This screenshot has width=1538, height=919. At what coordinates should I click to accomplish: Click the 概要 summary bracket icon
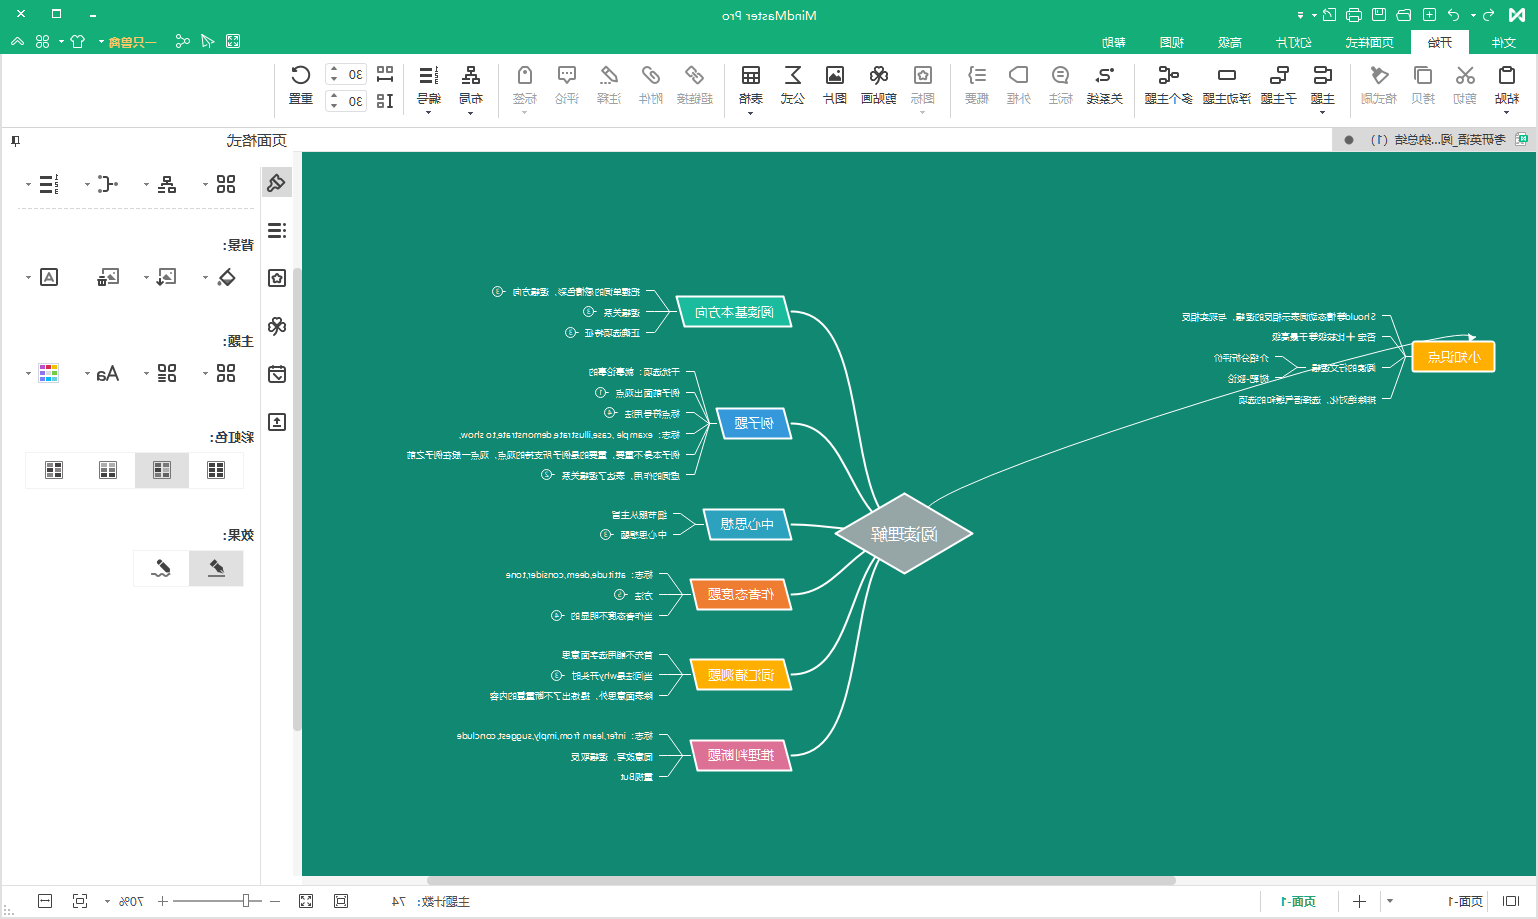point(977,76)
